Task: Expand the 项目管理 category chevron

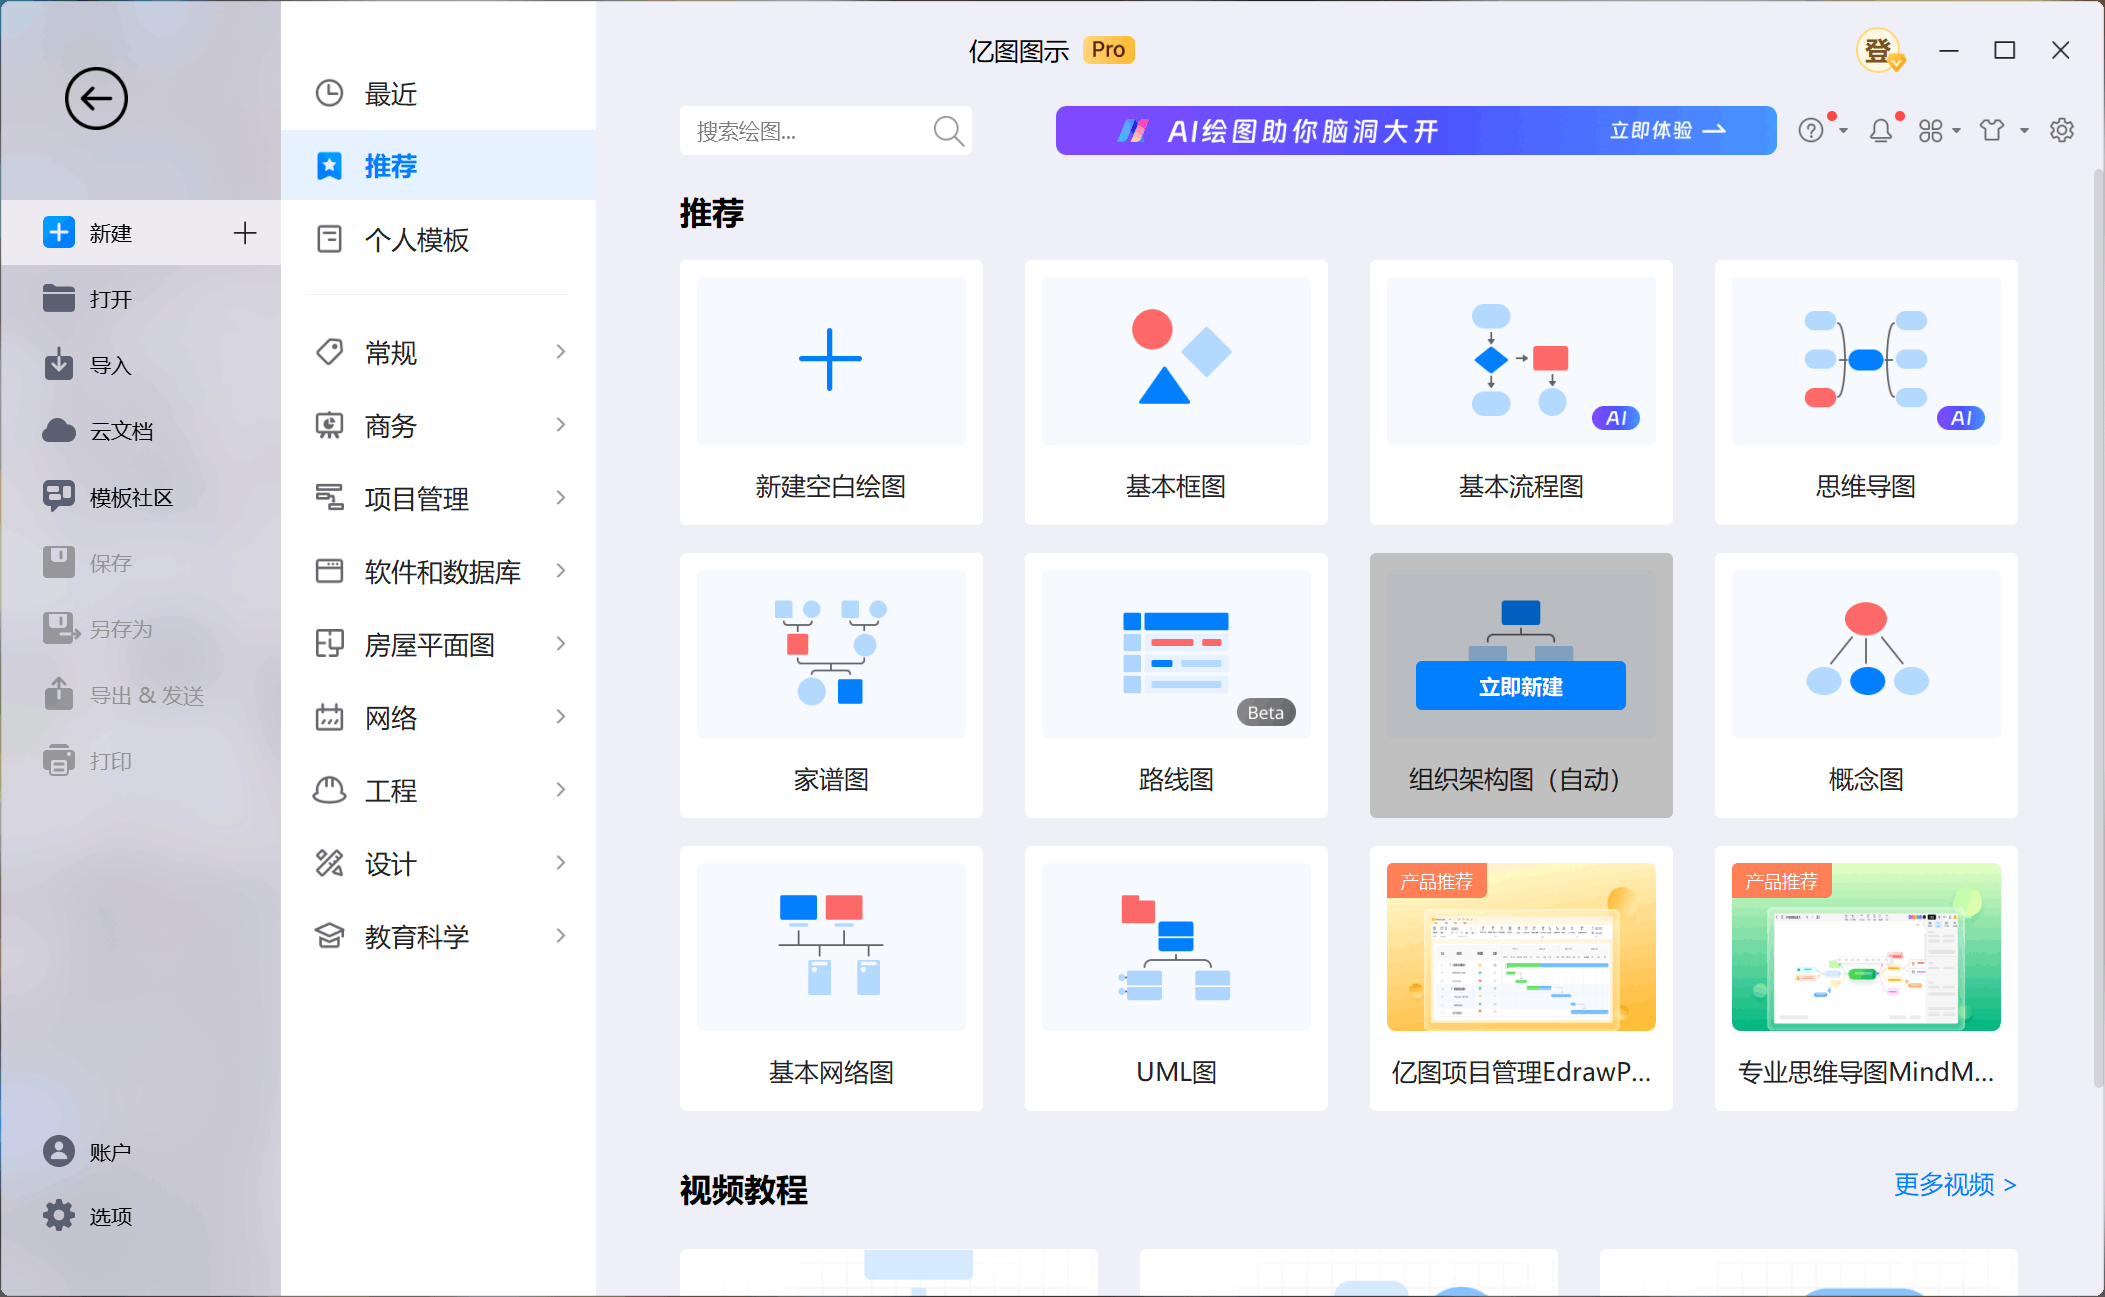Action: click(x=561, y=498)
